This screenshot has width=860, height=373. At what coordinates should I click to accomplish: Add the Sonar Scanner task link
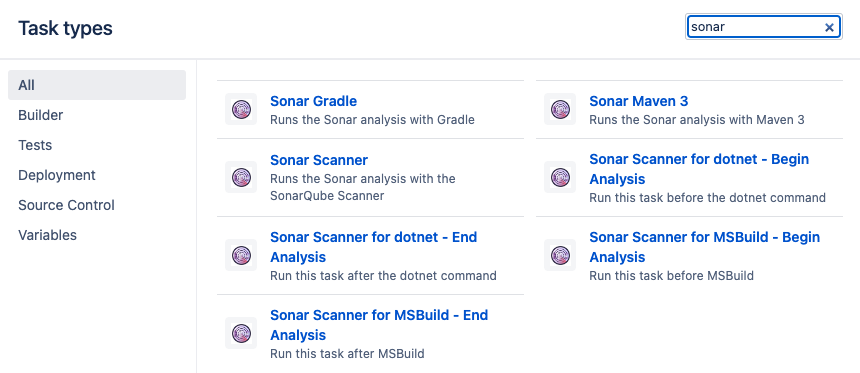[x=319, y=160]
